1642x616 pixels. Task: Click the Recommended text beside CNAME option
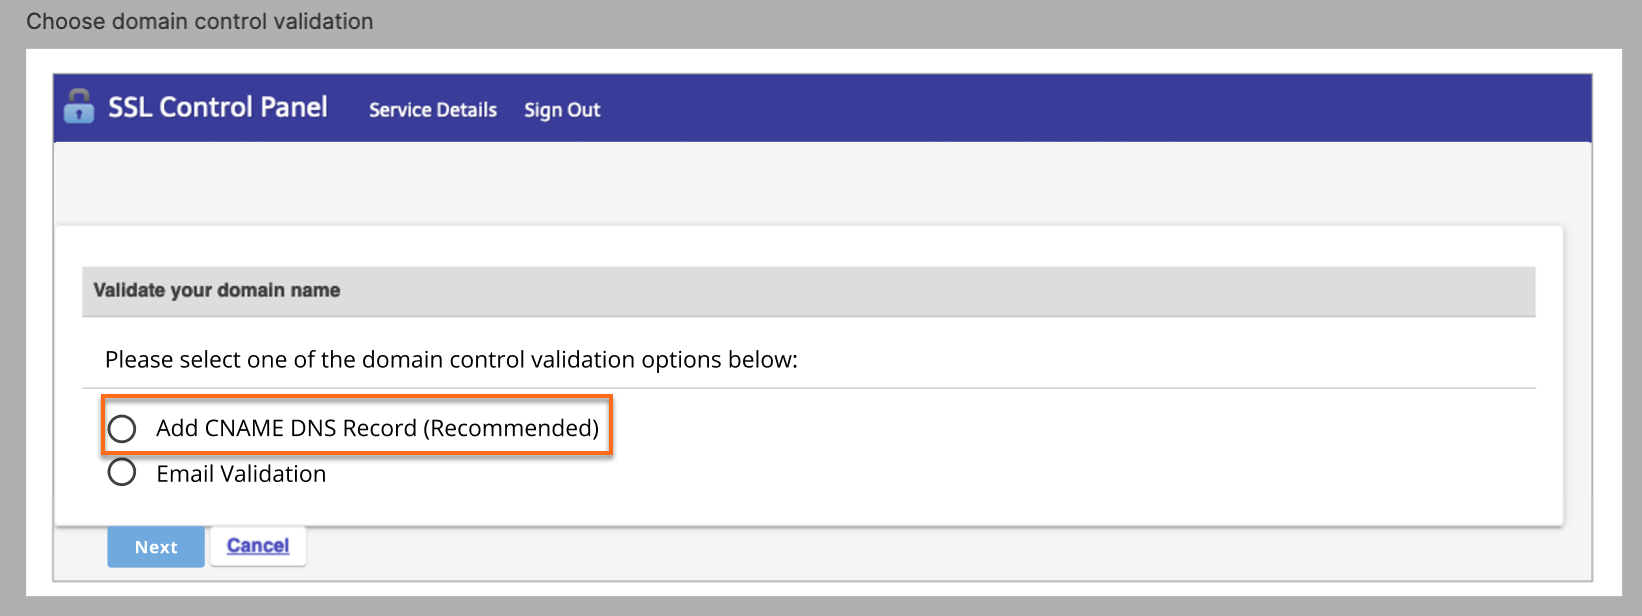(x=511, y=428)
